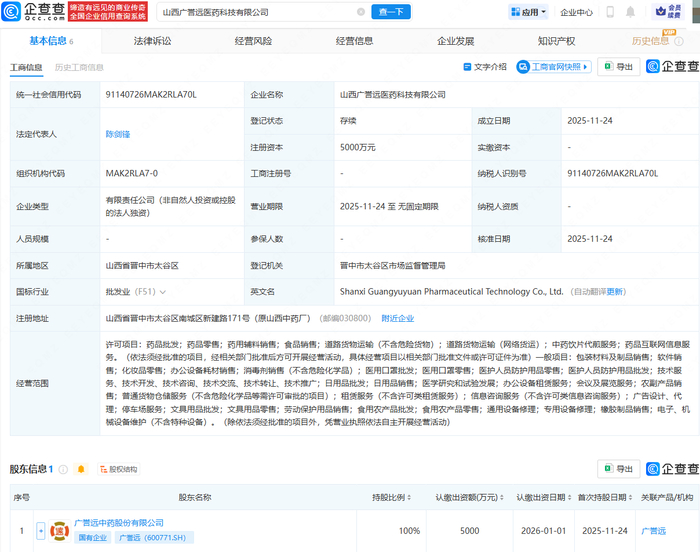Export business info with top 导出 button
700x552 pixels.
click(x=618, y=67)
